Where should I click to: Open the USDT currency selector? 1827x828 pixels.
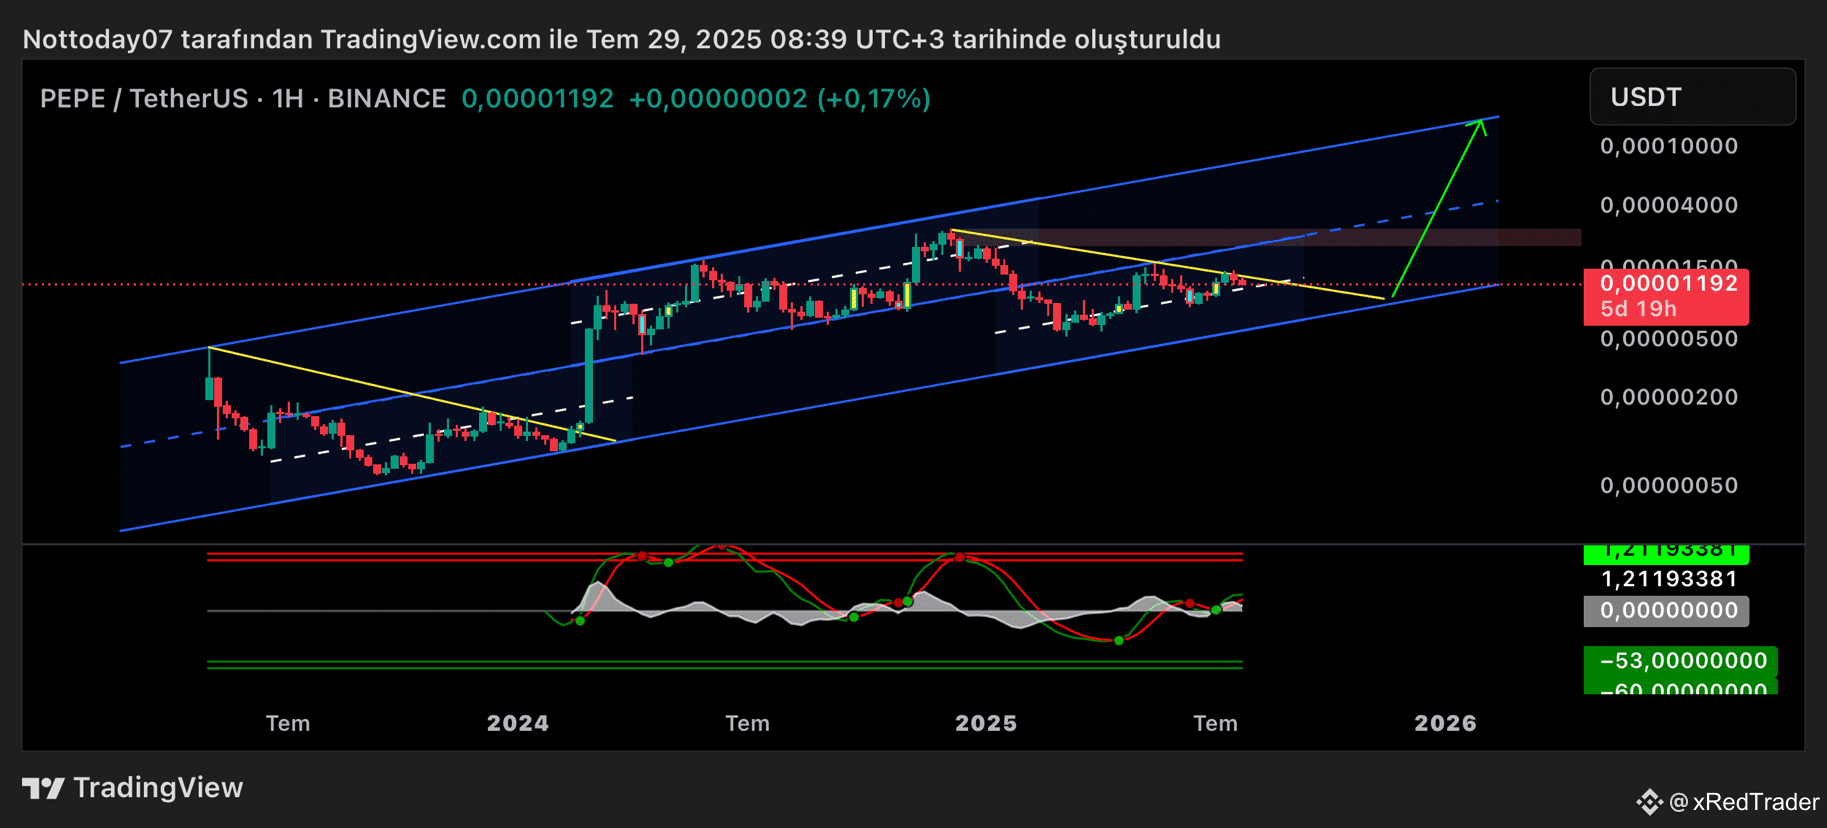(1692, 97)
